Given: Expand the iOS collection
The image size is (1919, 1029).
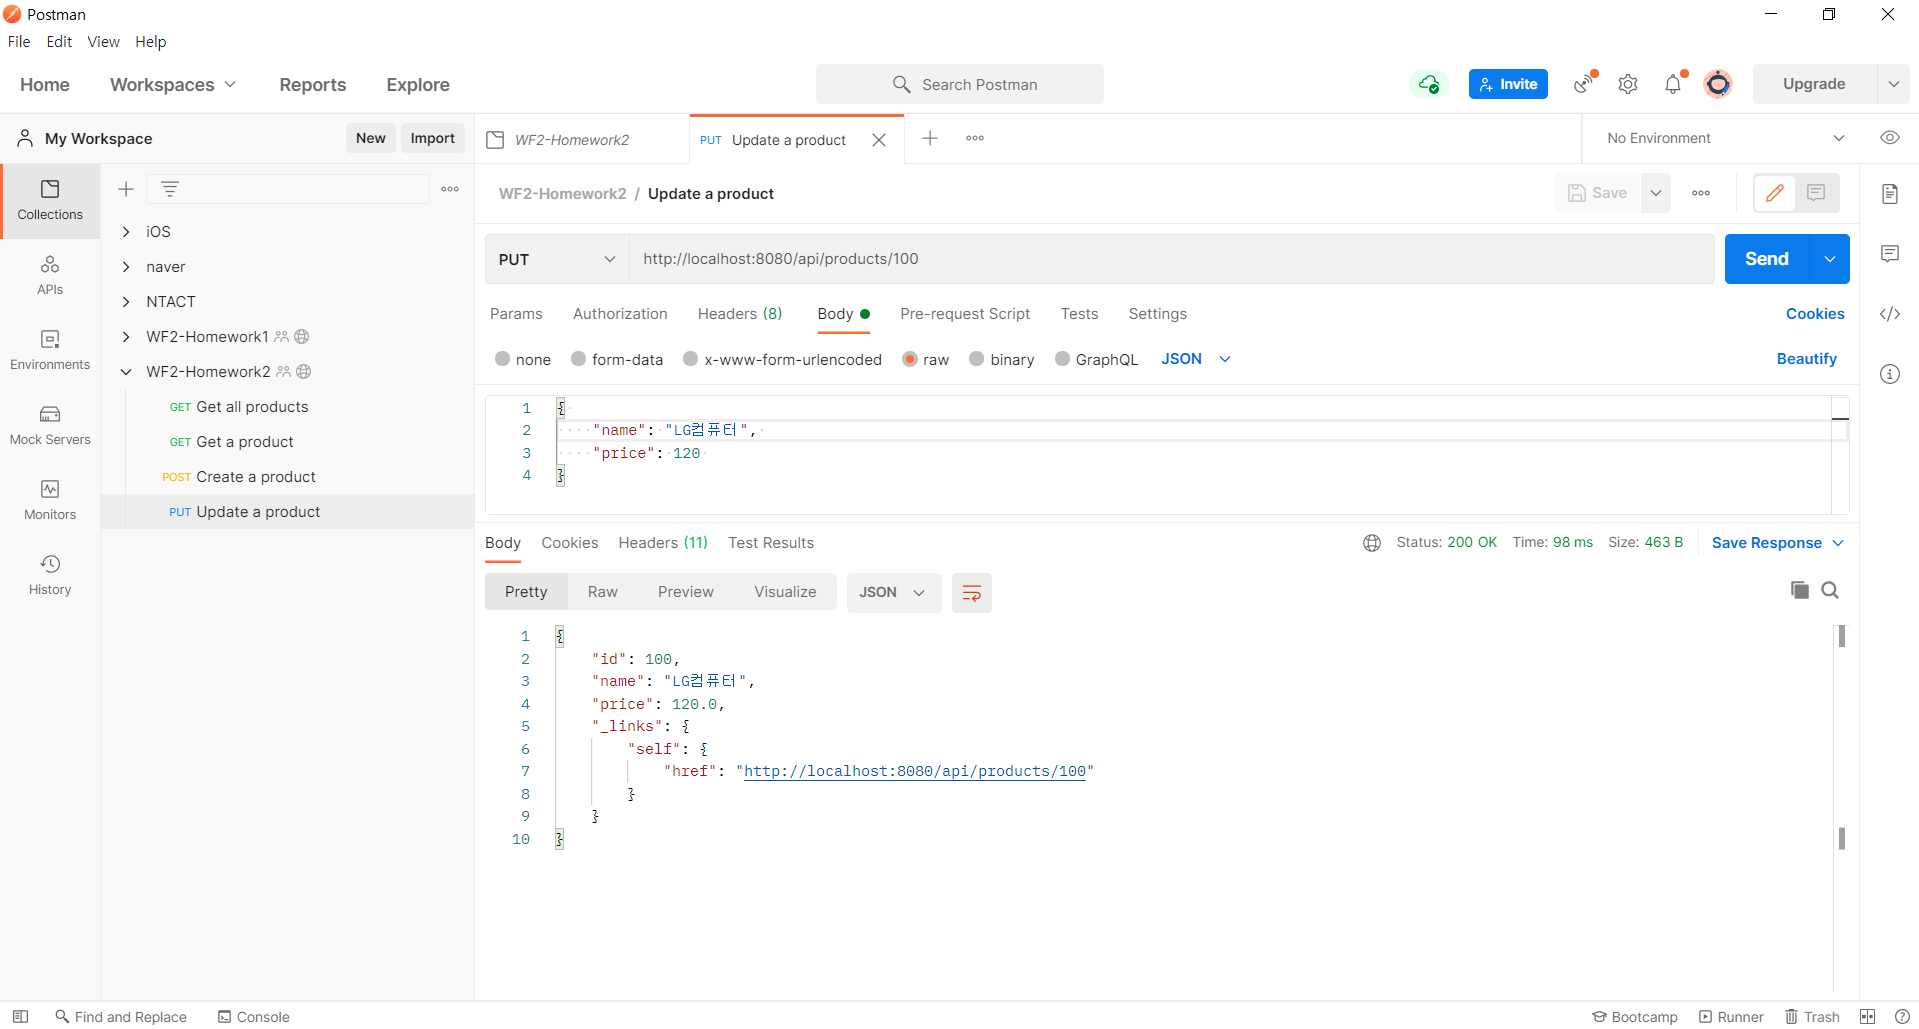Looking at the screenshot, I should click(x=126, y=232).
